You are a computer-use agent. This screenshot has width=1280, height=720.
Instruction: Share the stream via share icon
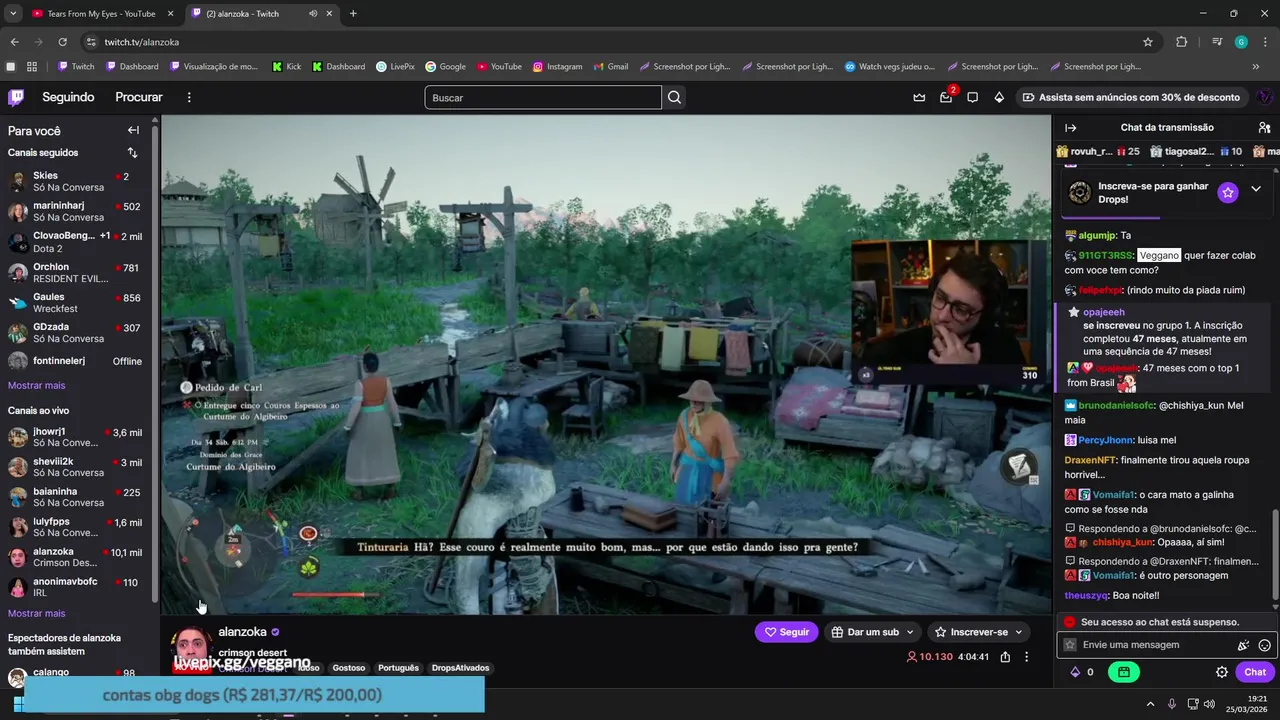pos(1005,657)
